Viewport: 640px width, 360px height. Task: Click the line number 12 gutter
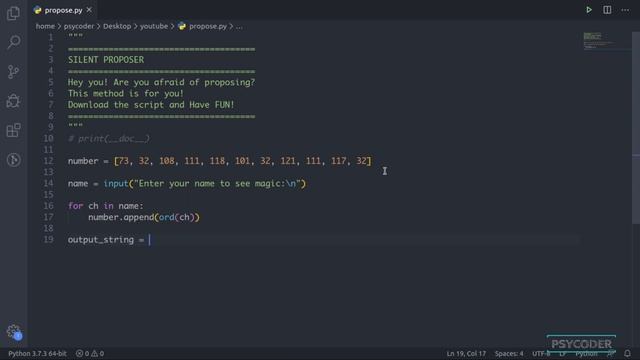click(49, 161)
